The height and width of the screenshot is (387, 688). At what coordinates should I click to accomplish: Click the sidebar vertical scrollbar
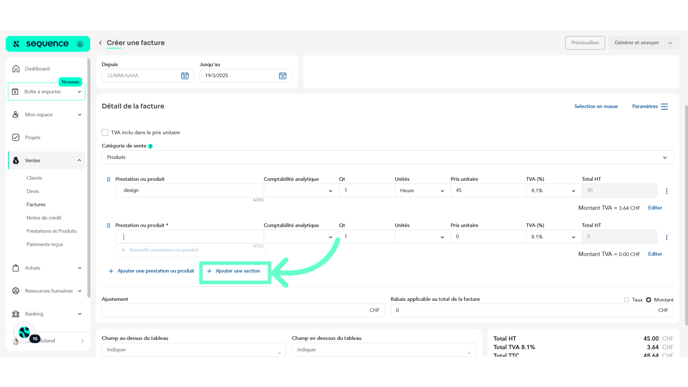pos(89,178)
